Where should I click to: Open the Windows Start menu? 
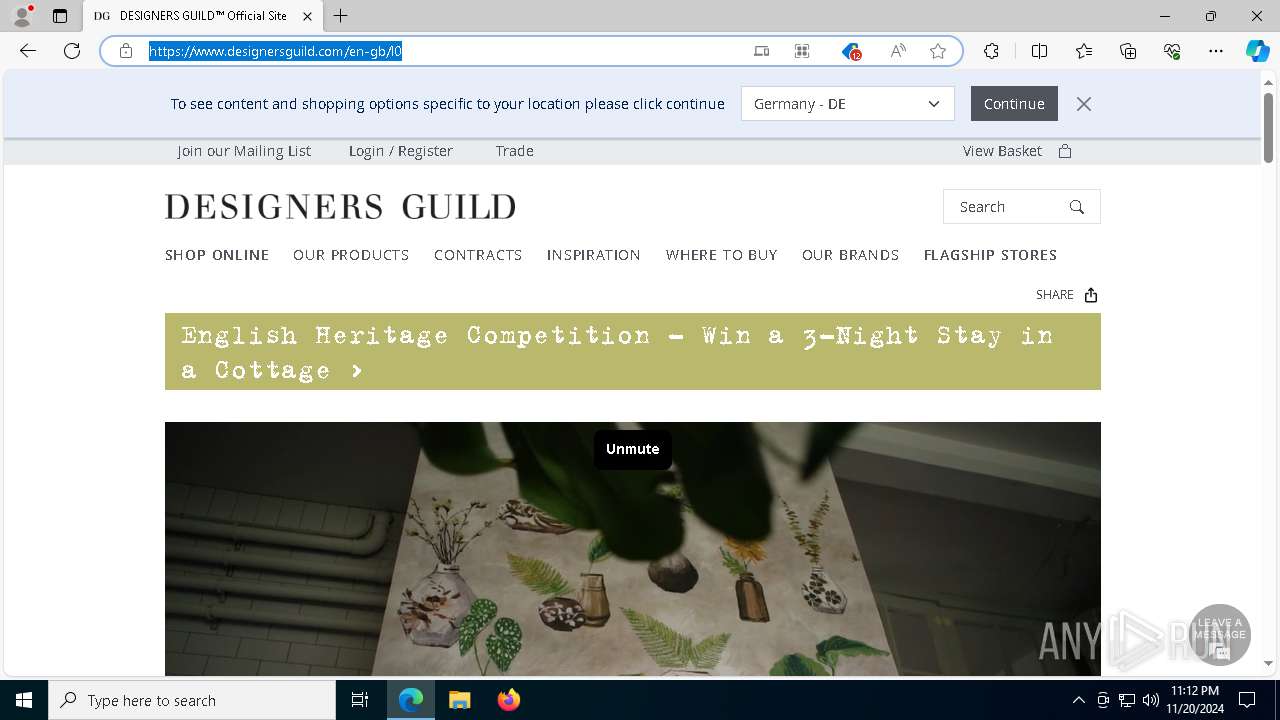(24, 700)
